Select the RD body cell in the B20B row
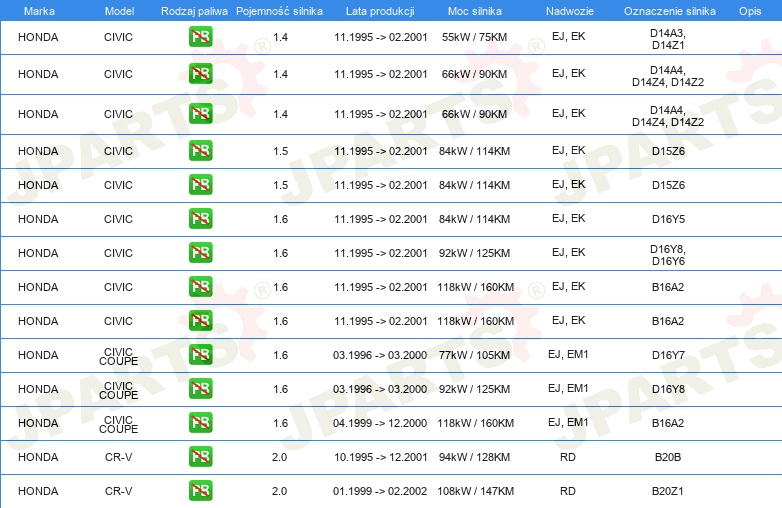The image size is (782, 508). [568, 457]
